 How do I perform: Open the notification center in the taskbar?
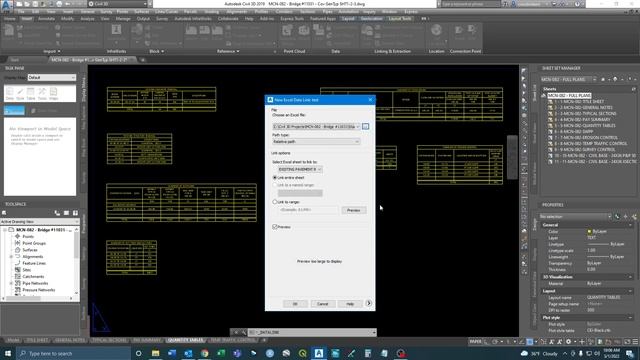click(x=630, y=353)
